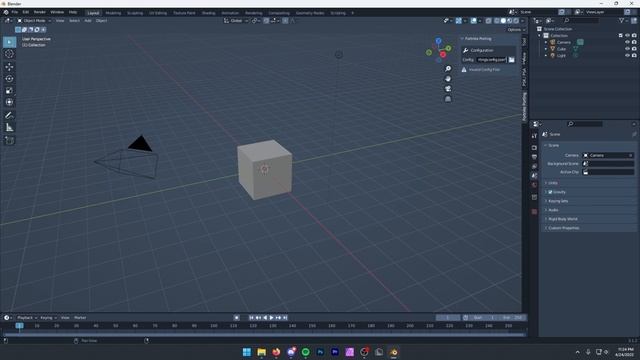This screenshot has height=360, width=640.
Task: Open the Tool properties tab icon
Action: [x=534, y=136]
